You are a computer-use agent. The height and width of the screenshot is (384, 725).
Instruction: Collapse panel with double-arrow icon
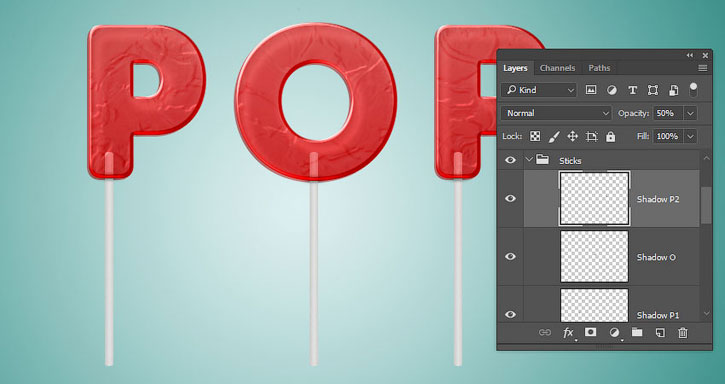click(690, 55)
